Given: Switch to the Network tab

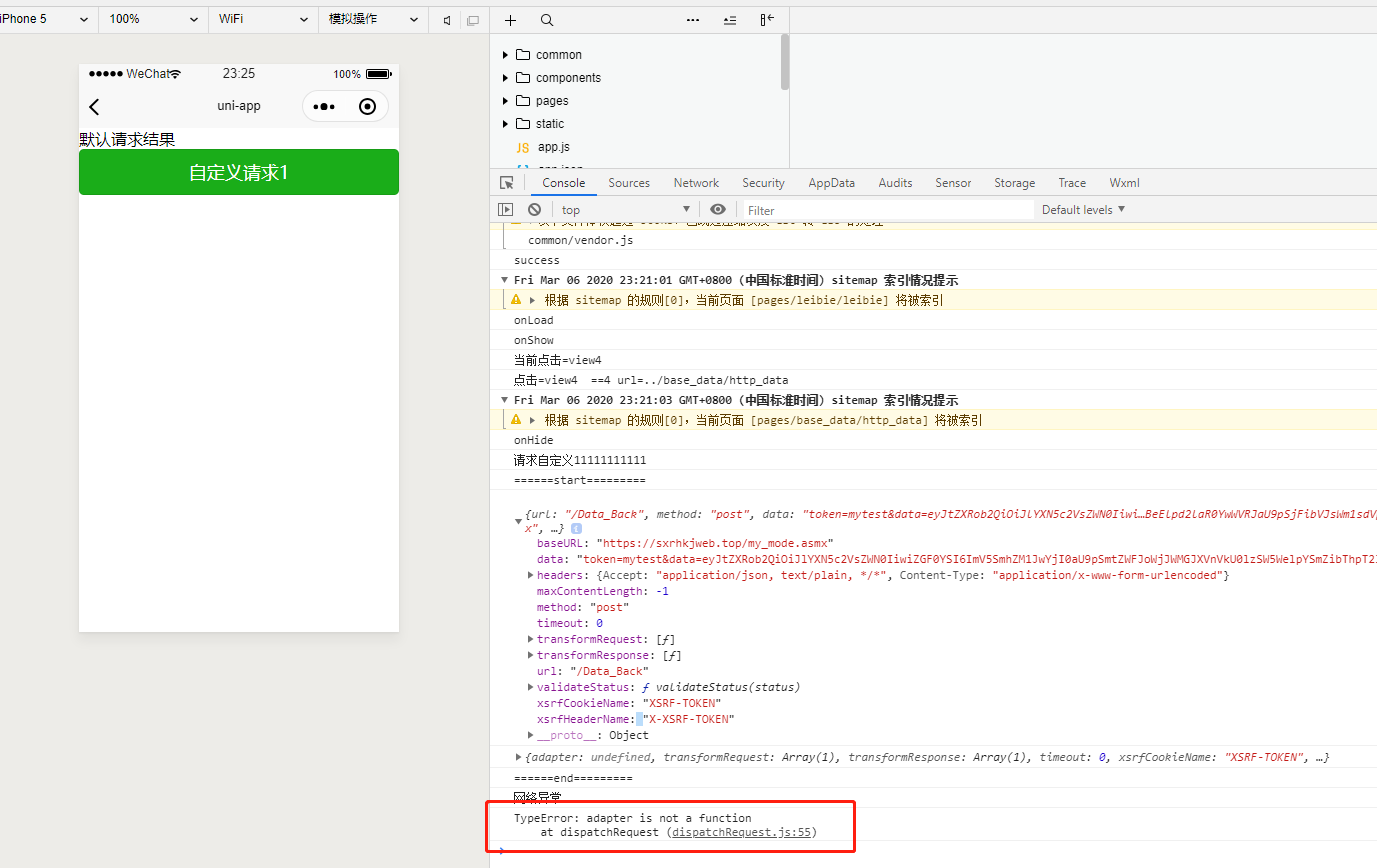Looking at the screenshot, I should (696, 183).
